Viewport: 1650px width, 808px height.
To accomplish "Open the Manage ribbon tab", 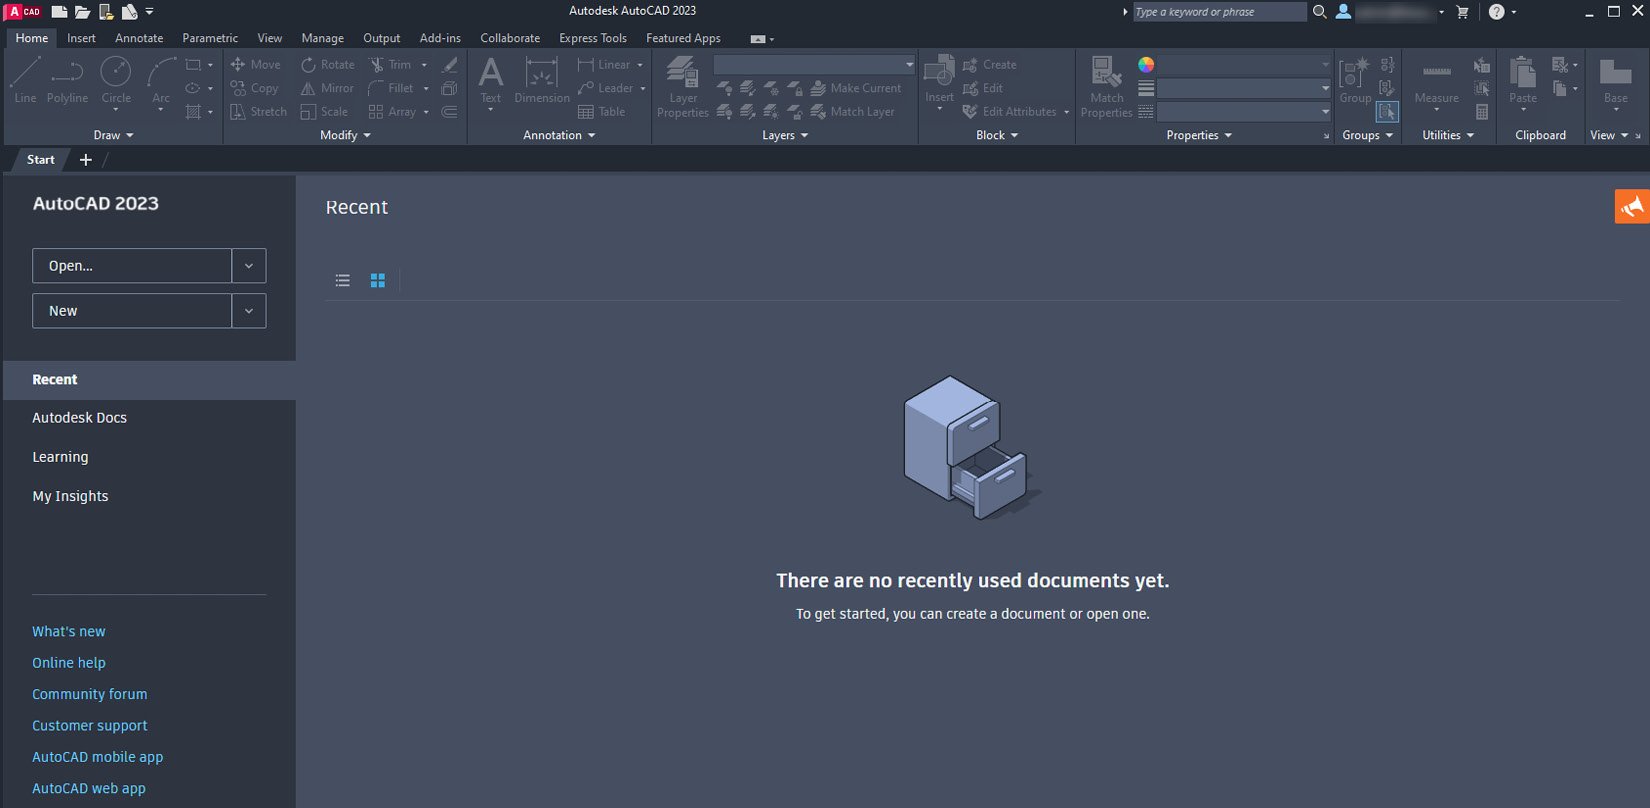I will [x=322, y=38].
